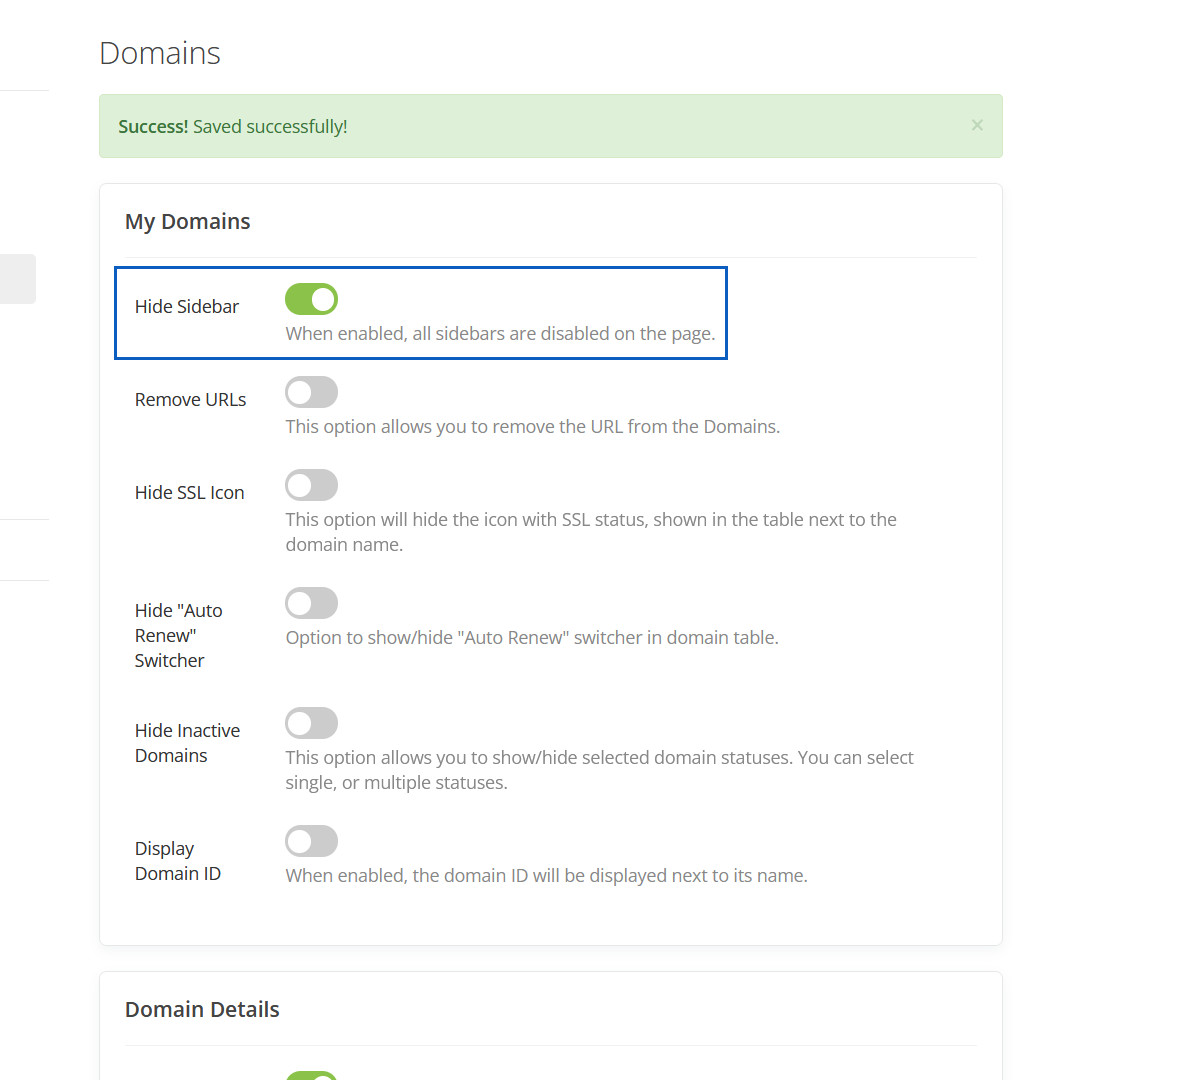This screenshot has height=1080, width=1201.
Task: Dismiss the Saved successfully alert
Action: point(977,125)
